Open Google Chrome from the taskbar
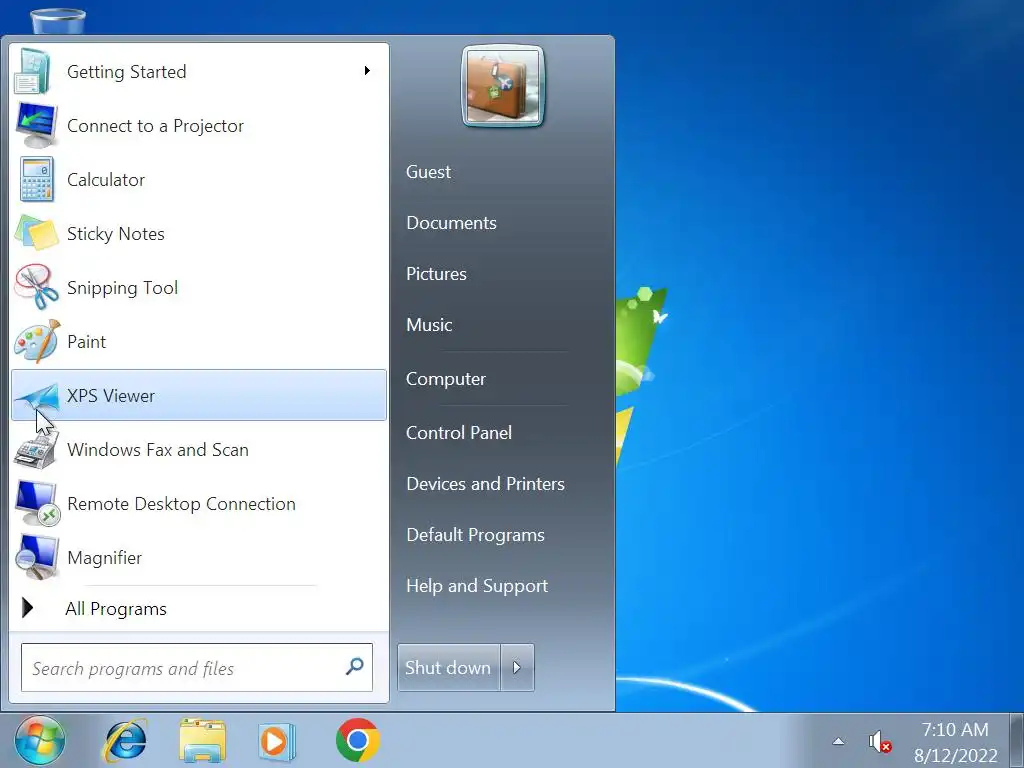This screenshot has height=768, width=1024. 357,740
